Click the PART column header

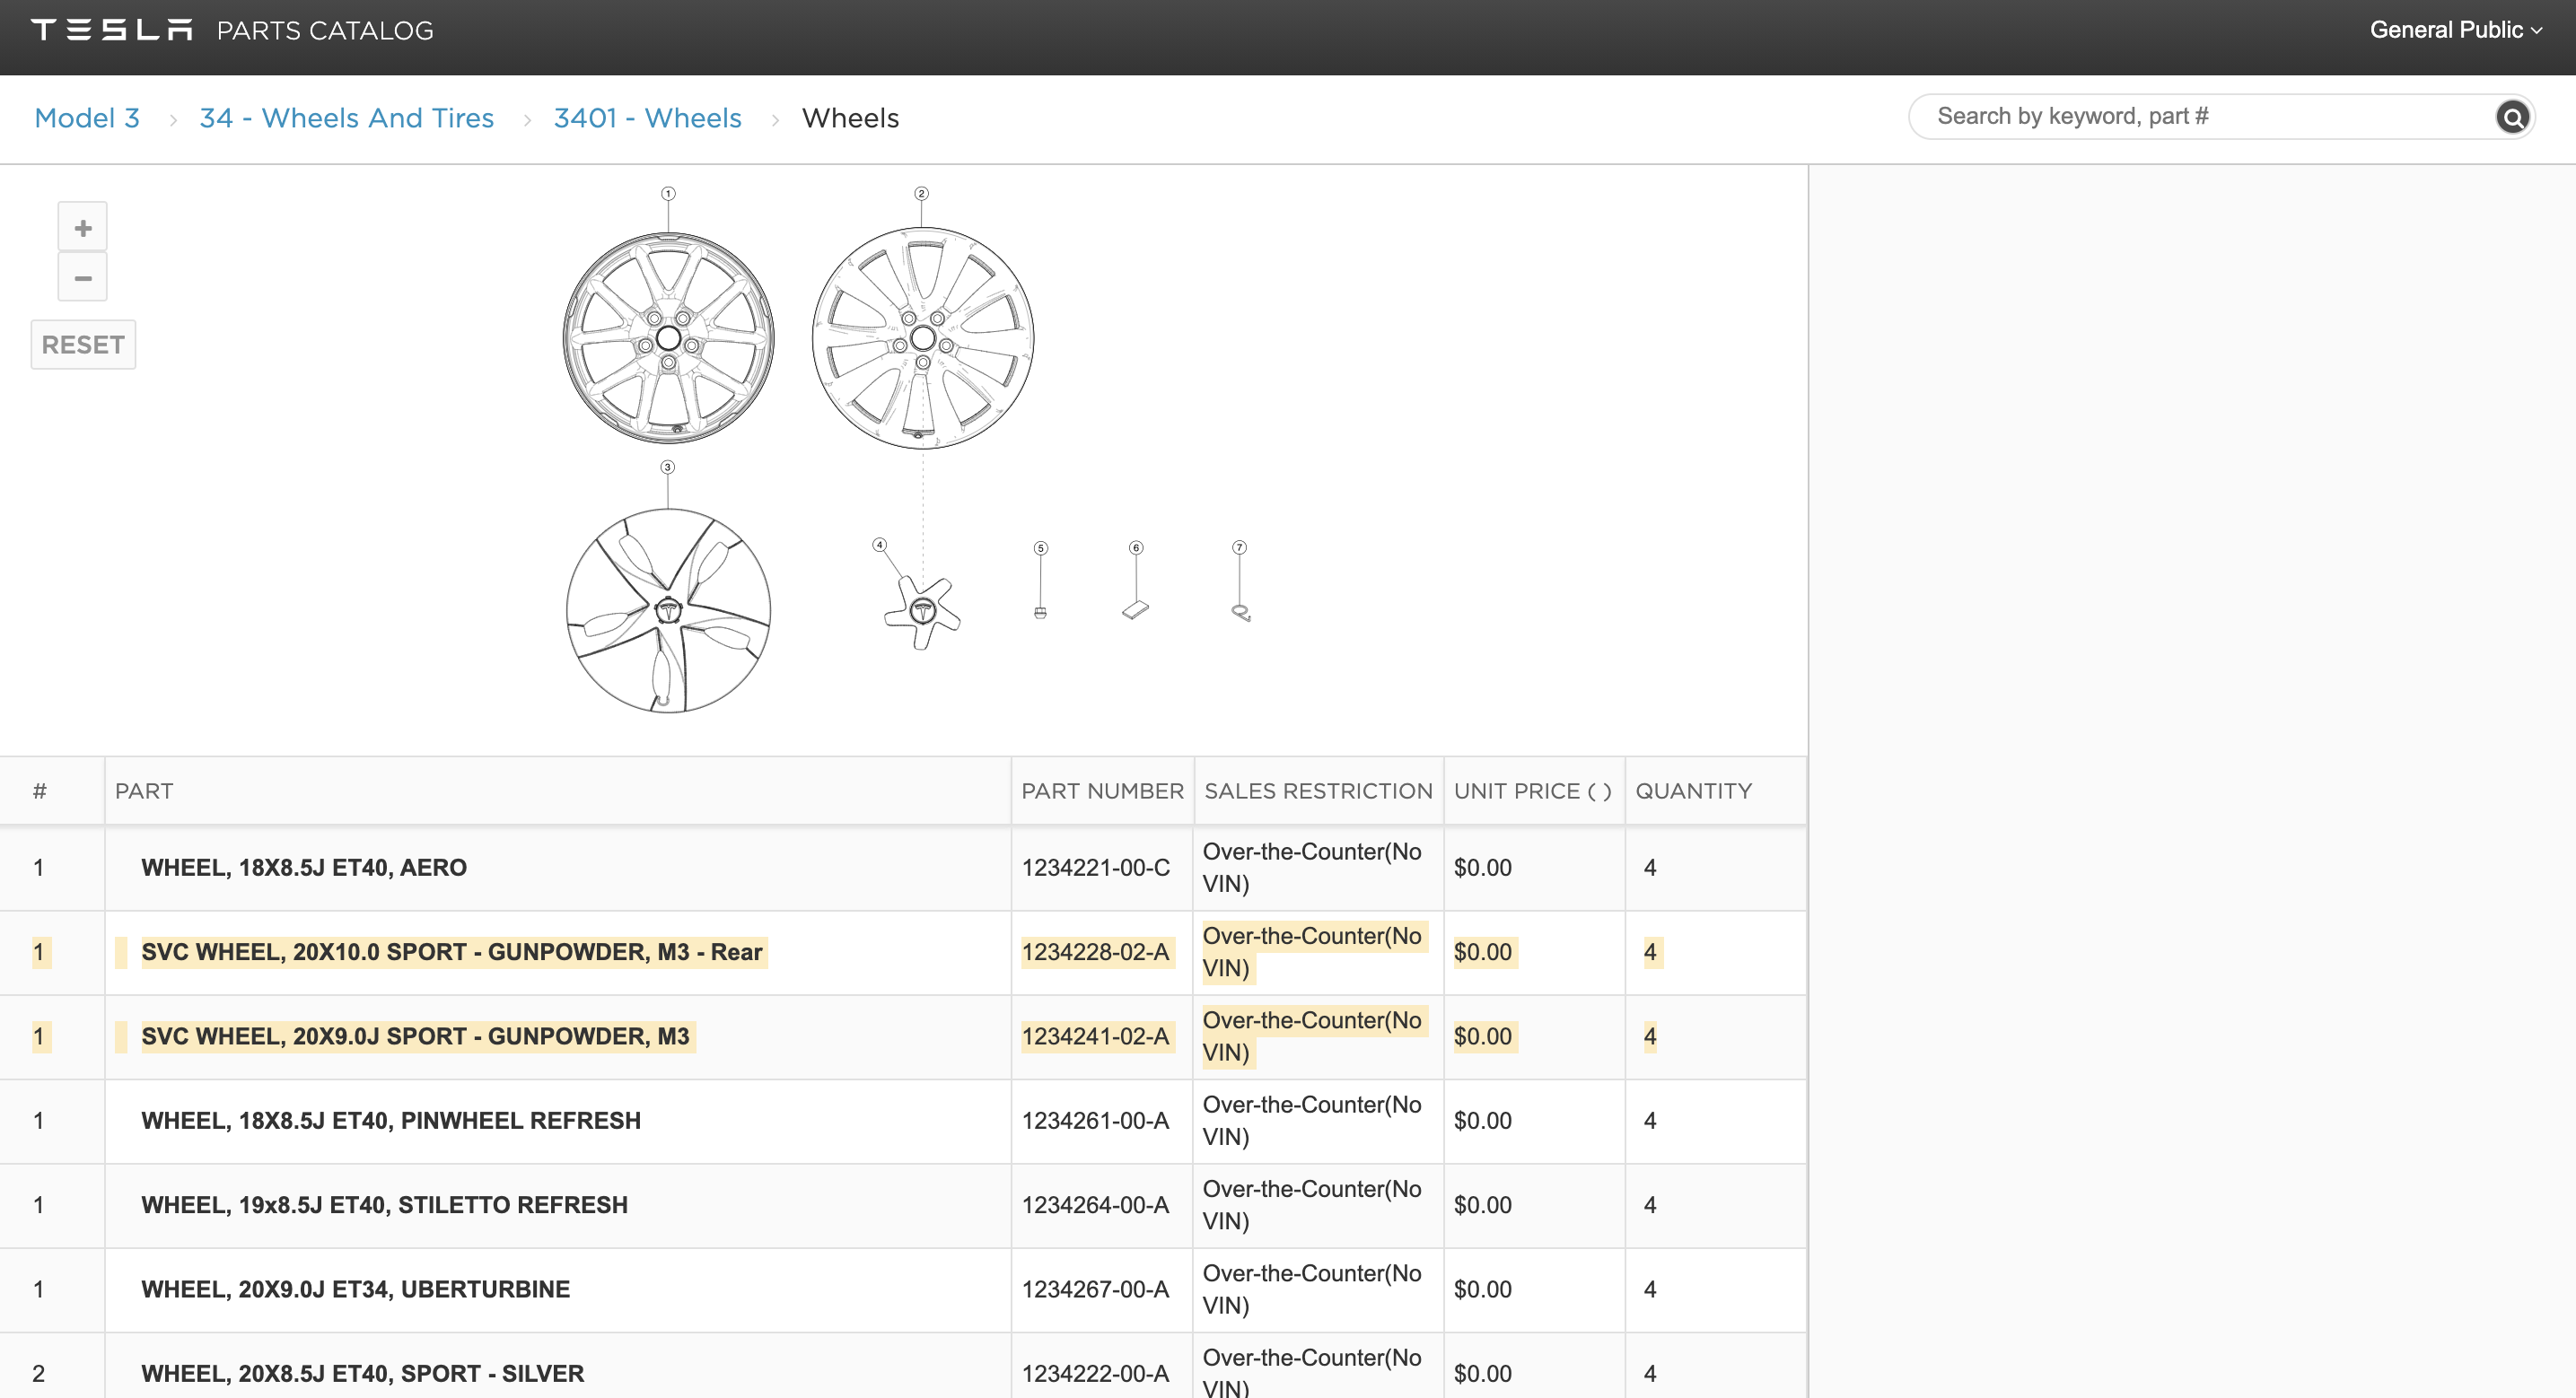point(144,791)
